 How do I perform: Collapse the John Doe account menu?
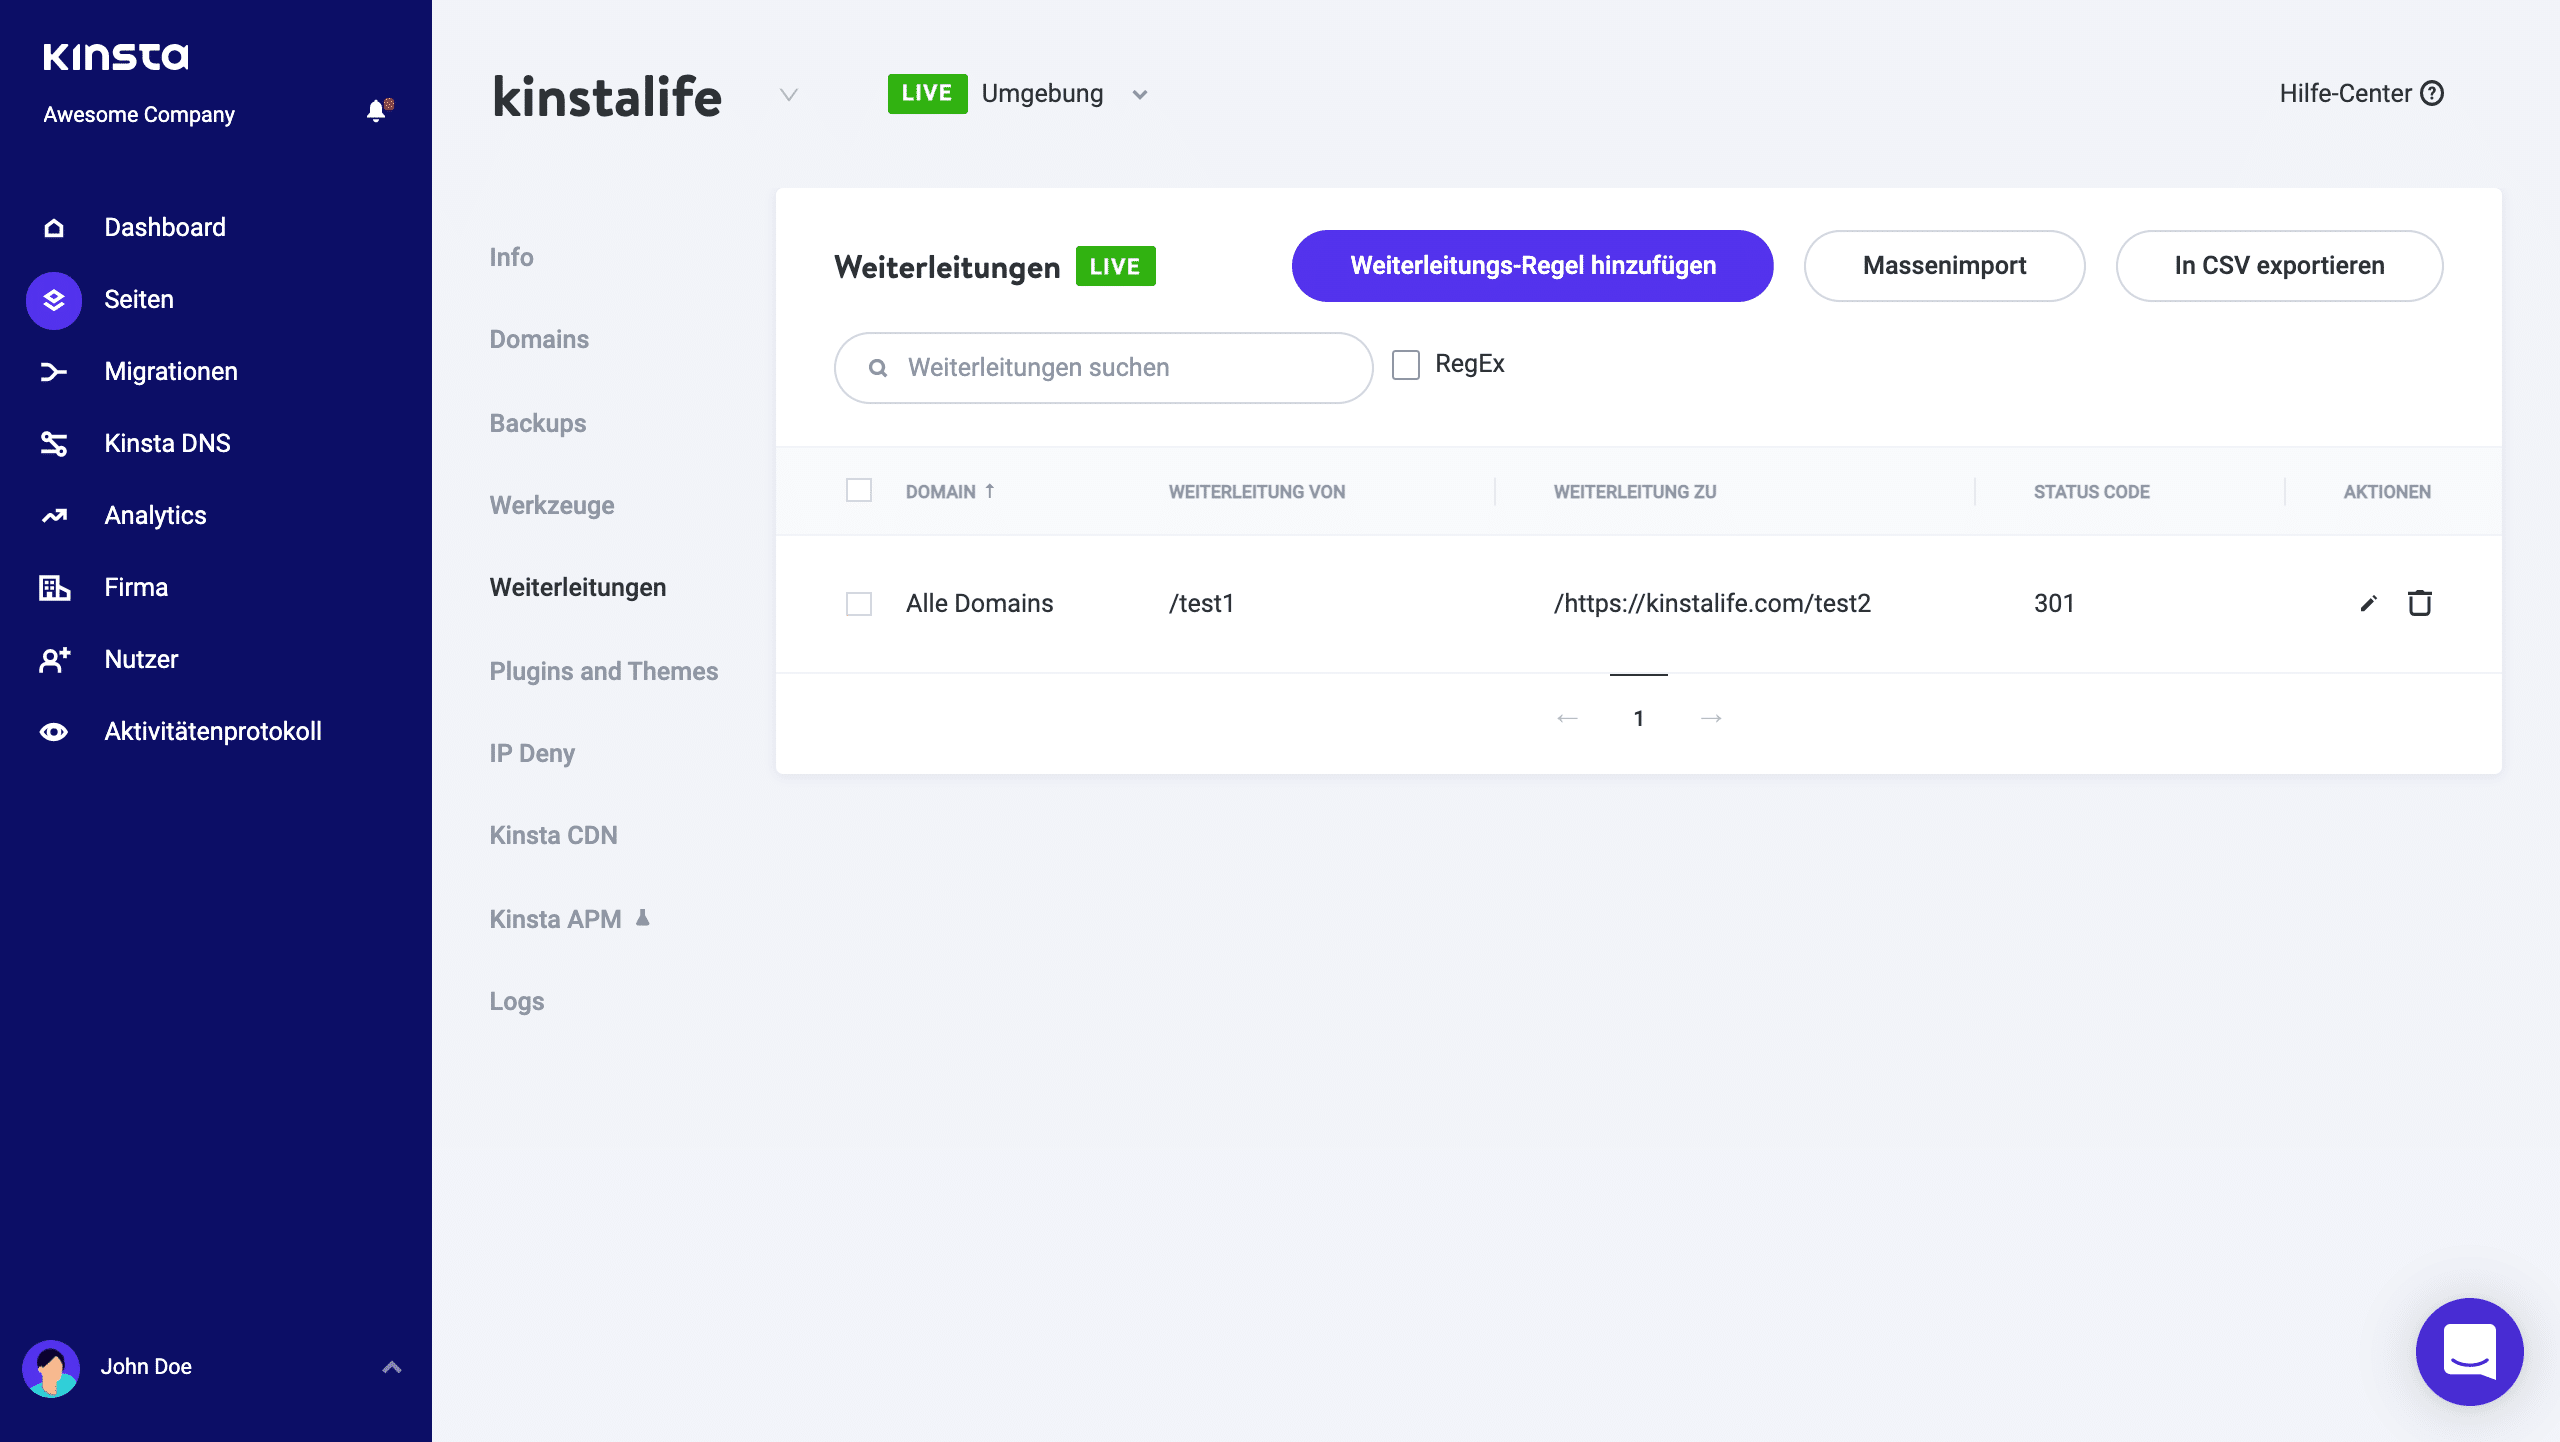pos(390,1366)
